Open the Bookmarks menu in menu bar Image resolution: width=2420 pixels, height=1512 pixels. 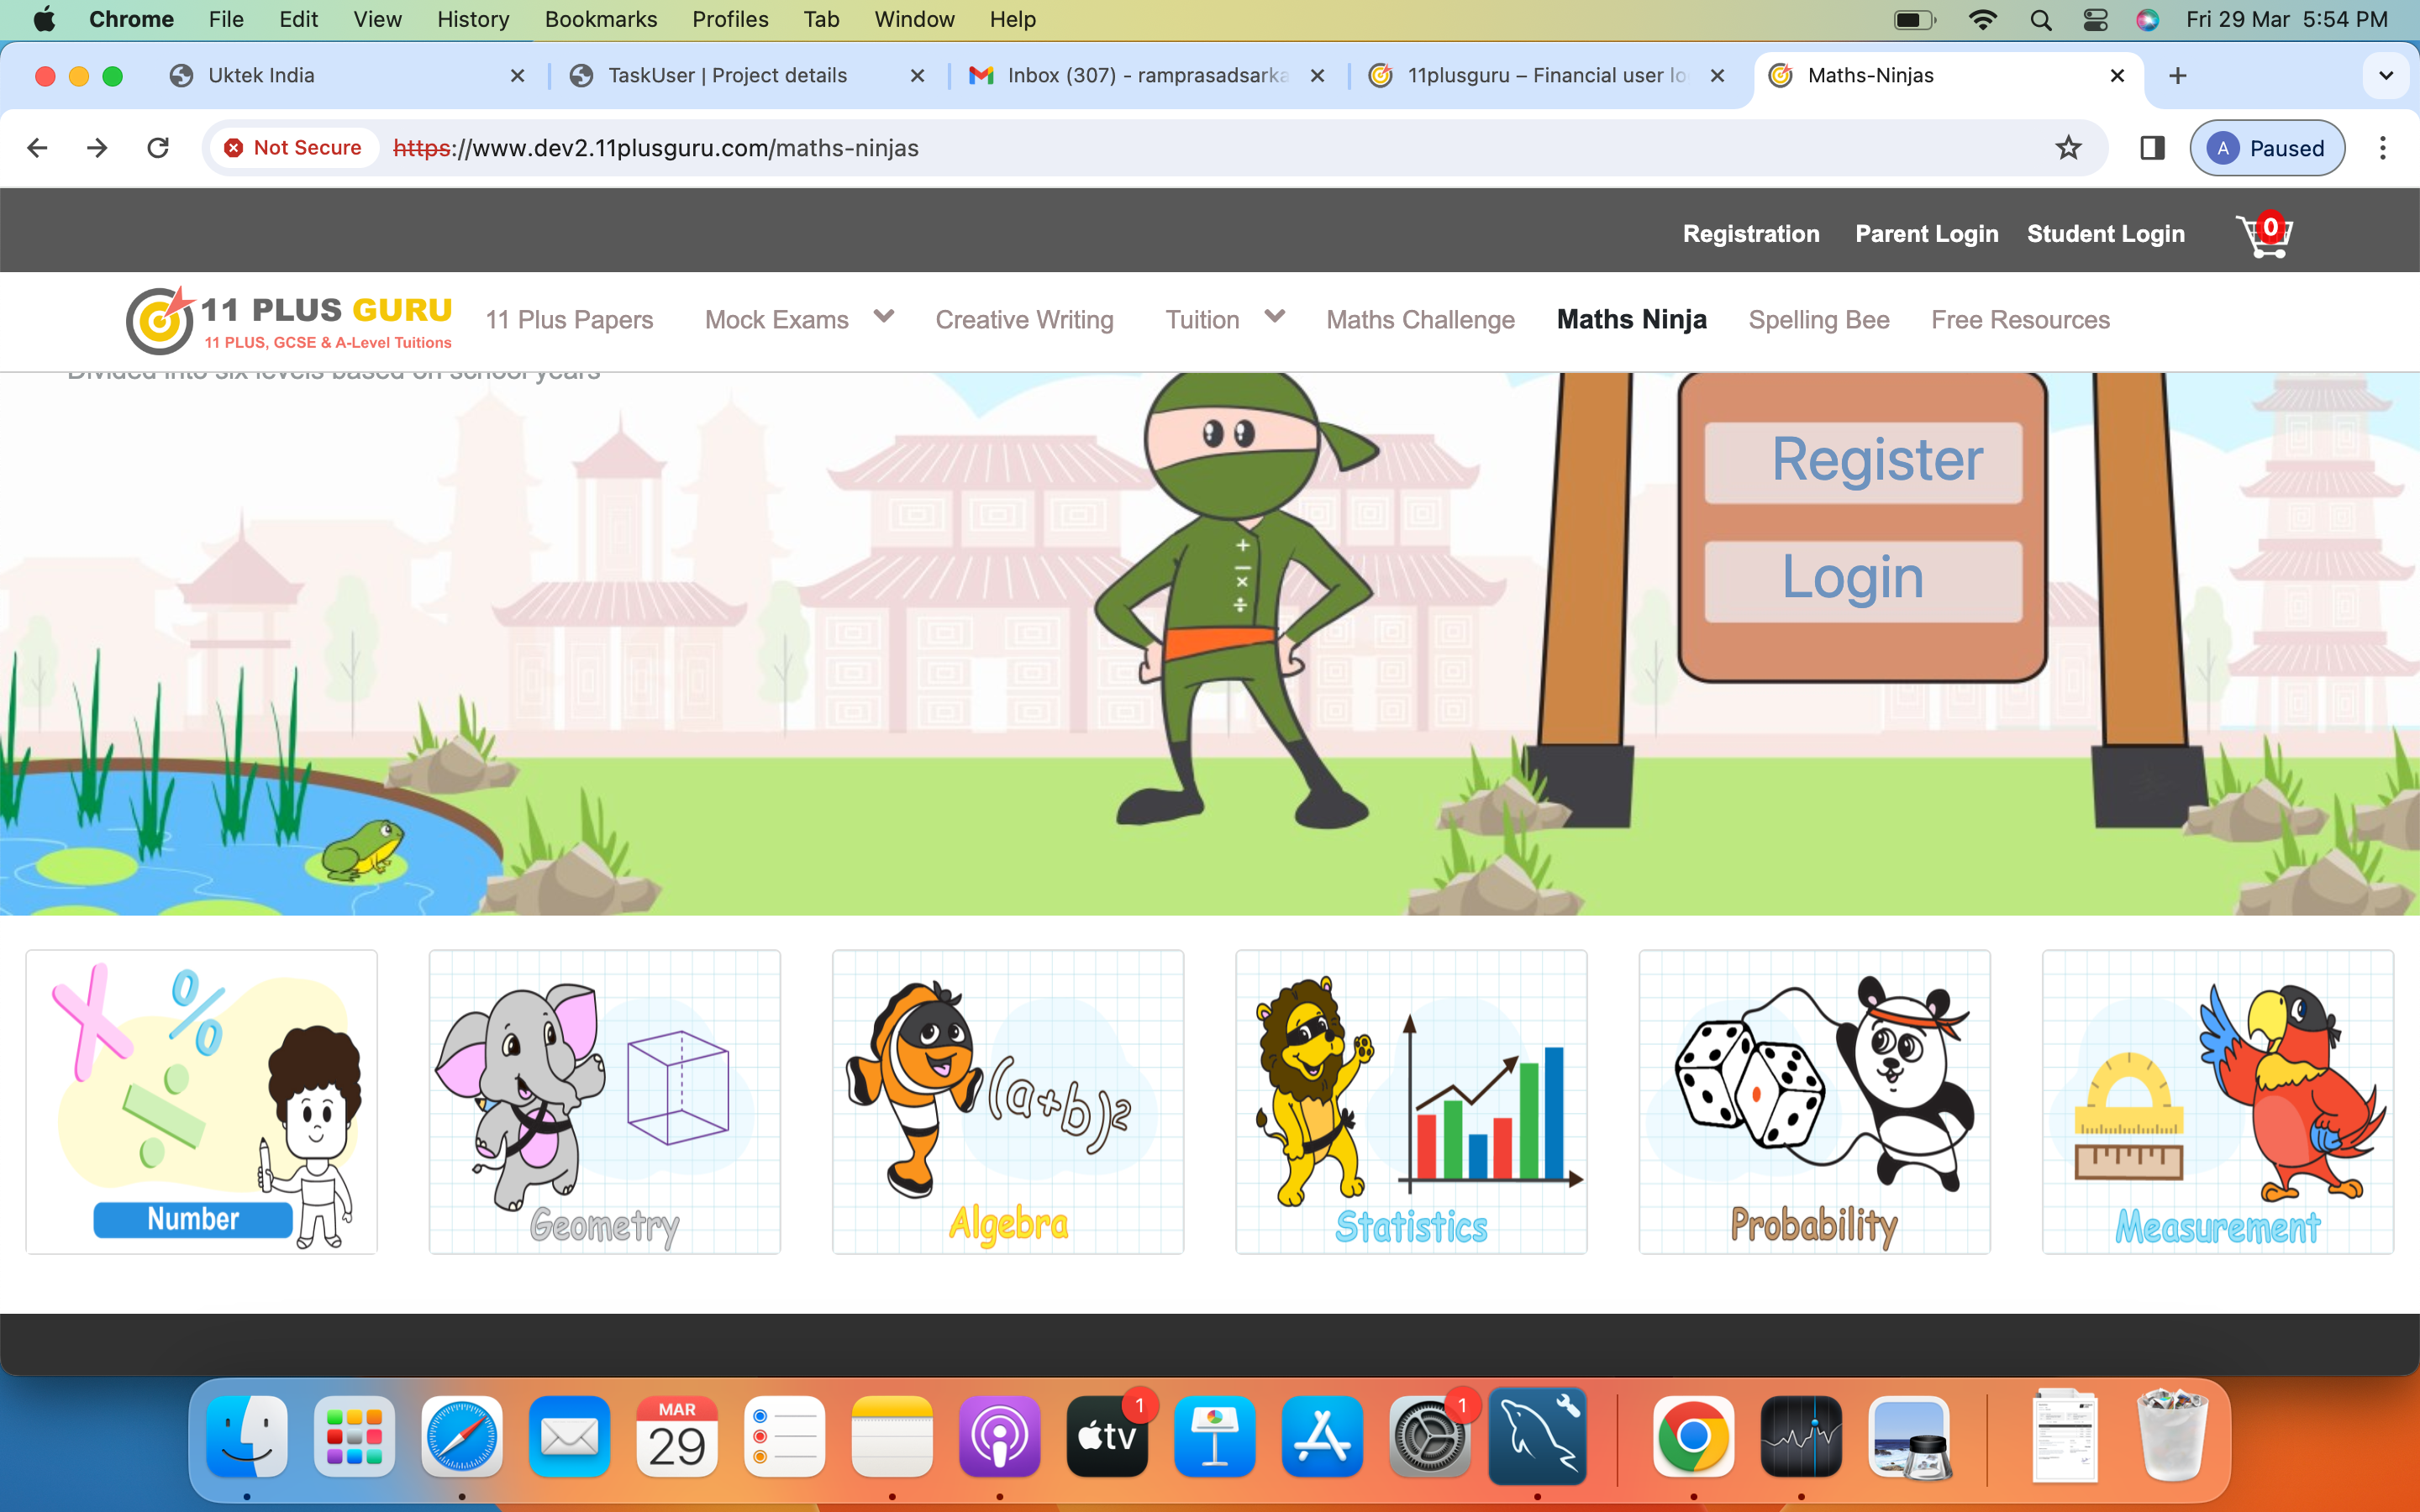pyautogui.click(x=600, y=19)
